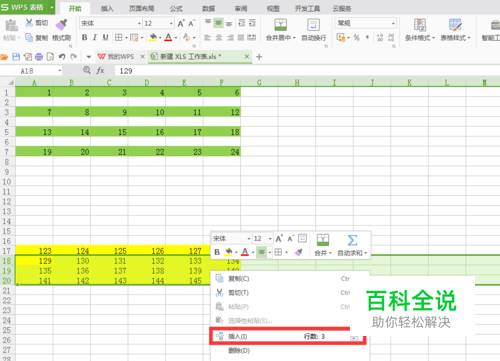Open Conditional Formatting (条件格式) menu
This screenshot has height=361, width=500.
coord(420,30)
